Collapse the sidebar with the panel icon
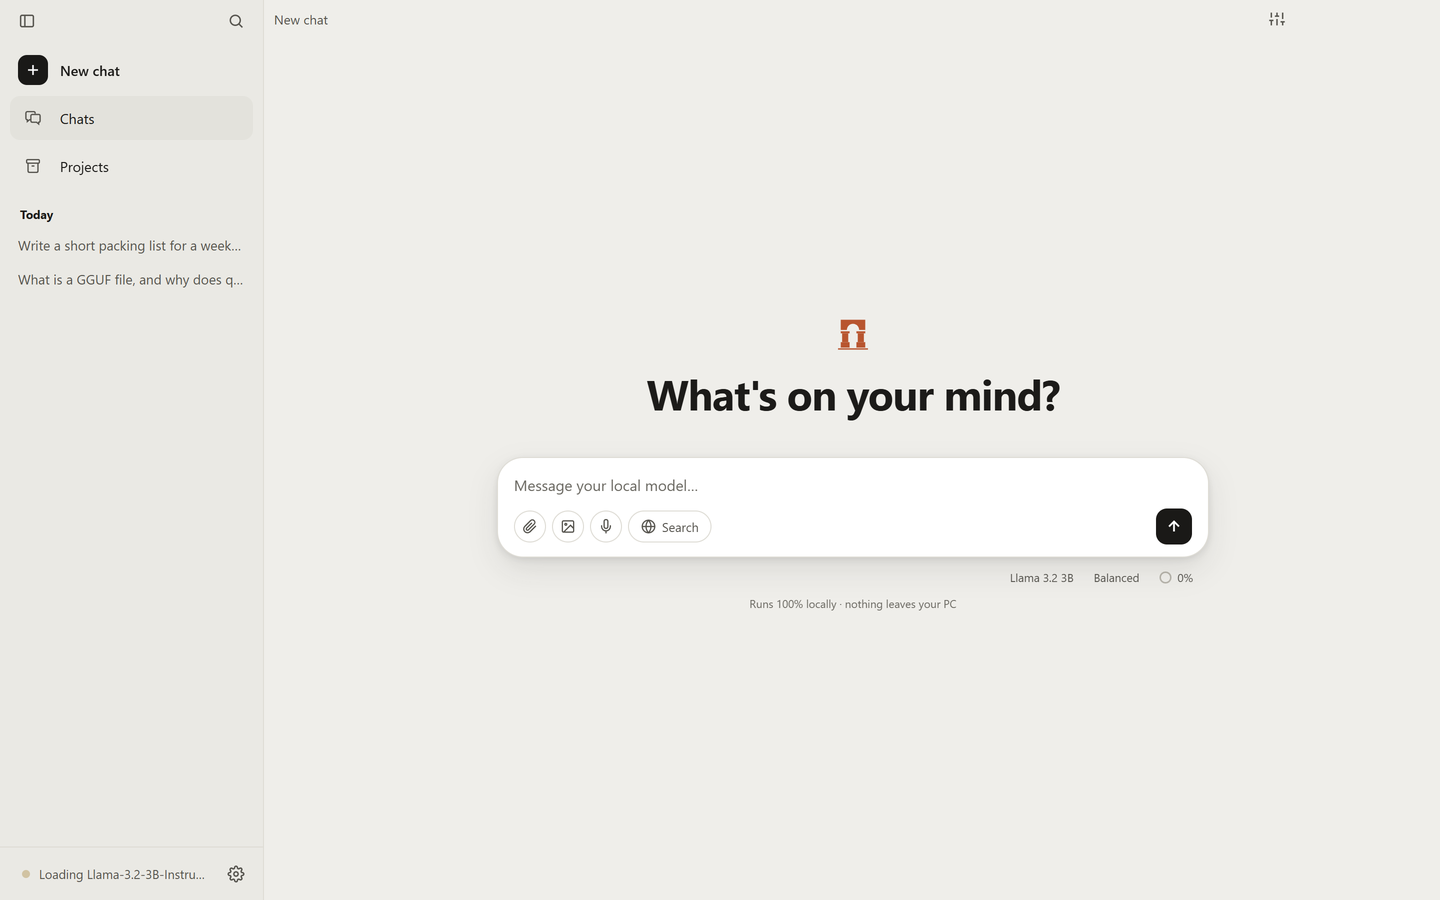The image size is (1440, 900). point(27,21)
